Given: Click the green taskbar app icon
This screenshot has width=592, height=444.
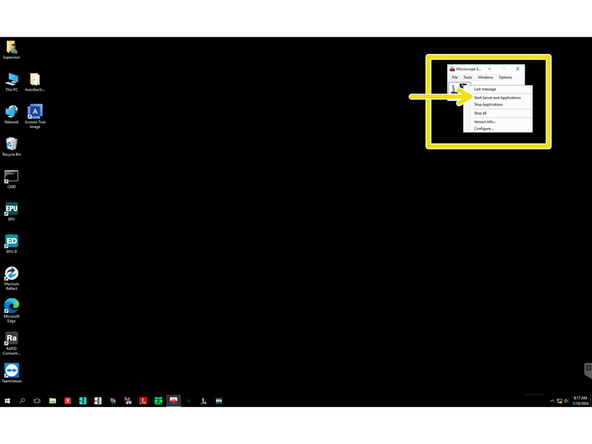Looking at the screenshot, I should coord(158,401).
